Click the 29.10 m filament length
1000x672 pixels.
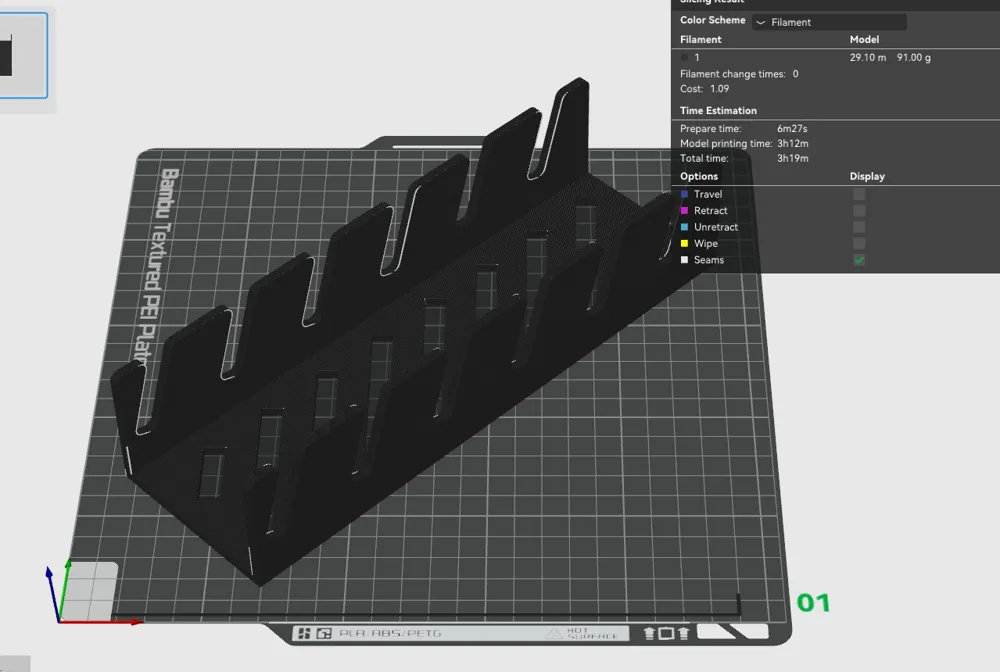click(867, 57)
